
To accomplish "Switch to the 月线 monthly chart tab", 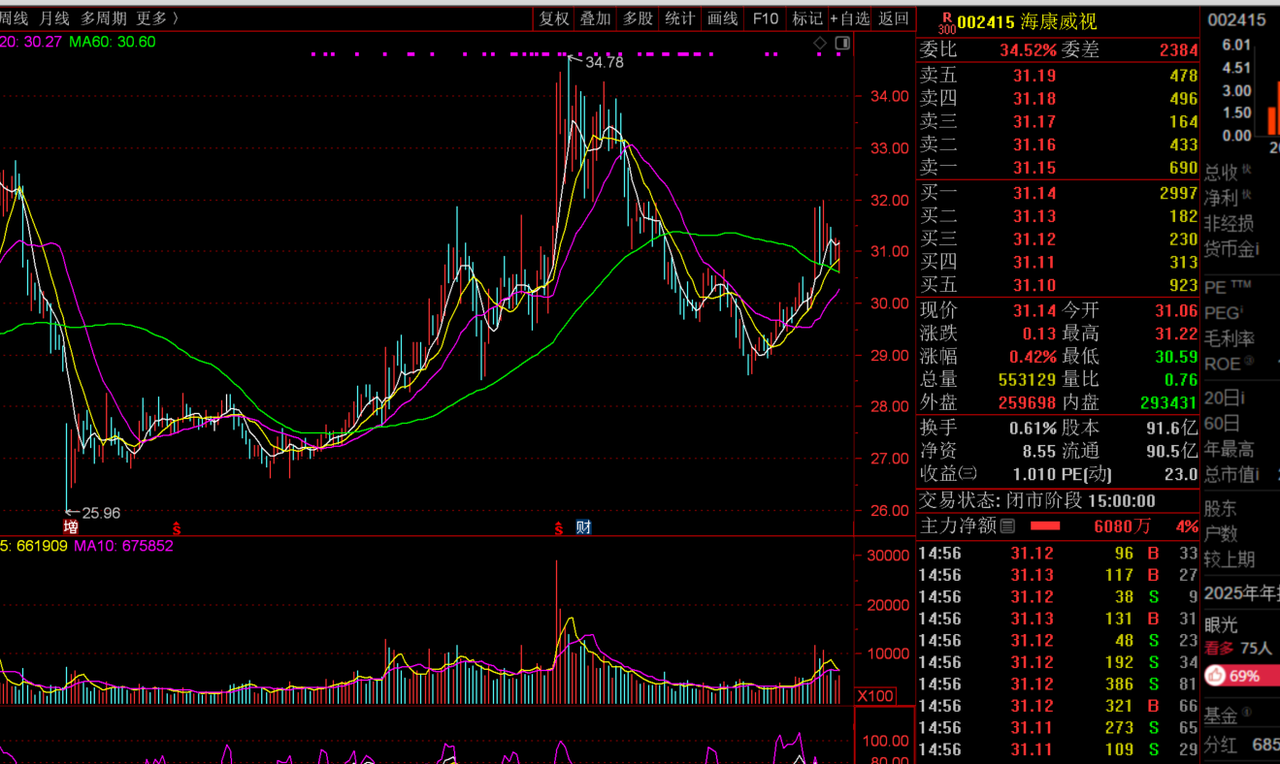I will click(x=55, y=18).
